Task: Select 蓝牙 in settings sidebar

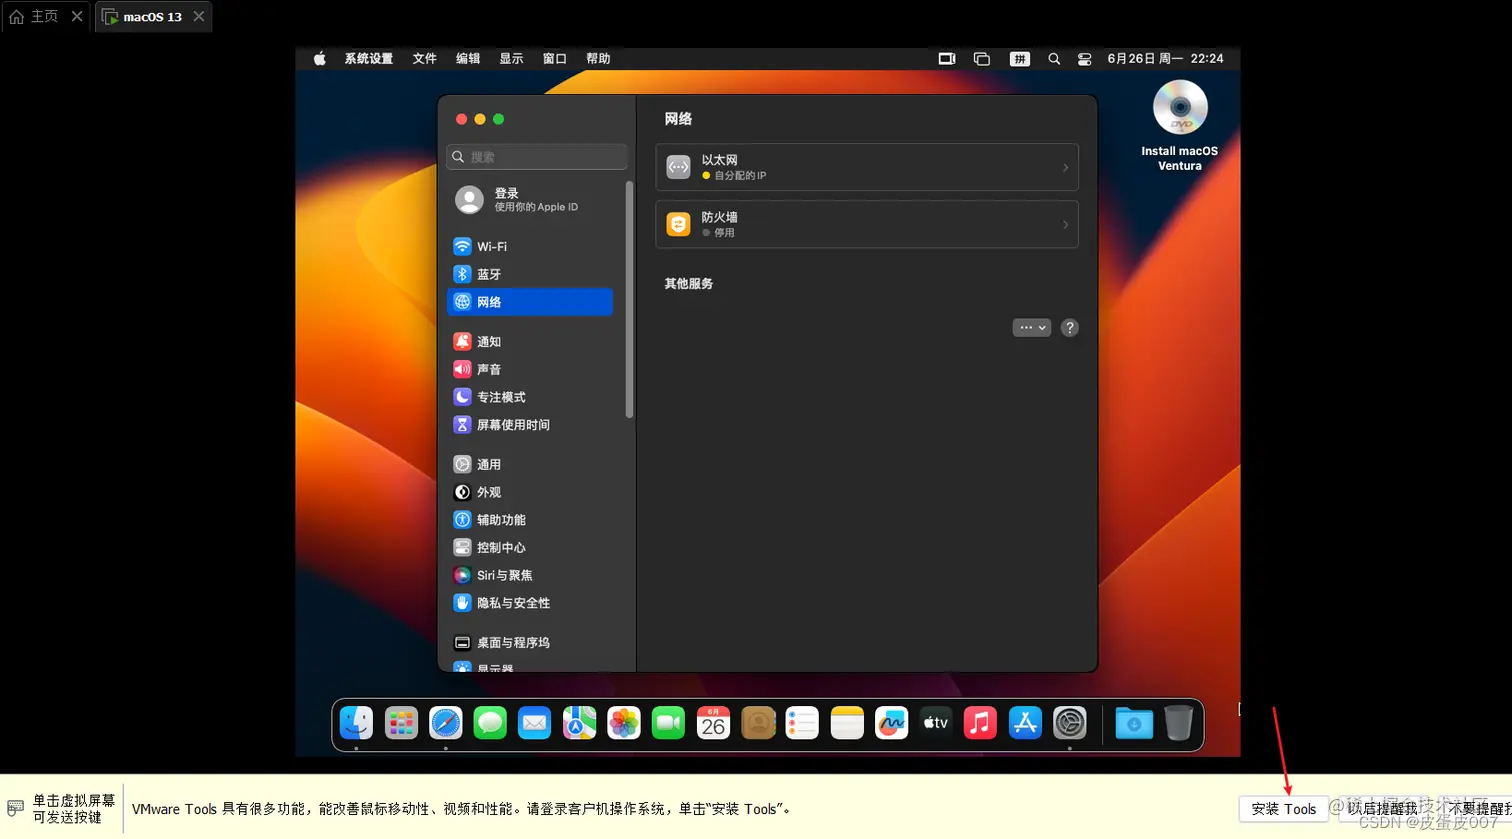Action: [x=530, y=274]
